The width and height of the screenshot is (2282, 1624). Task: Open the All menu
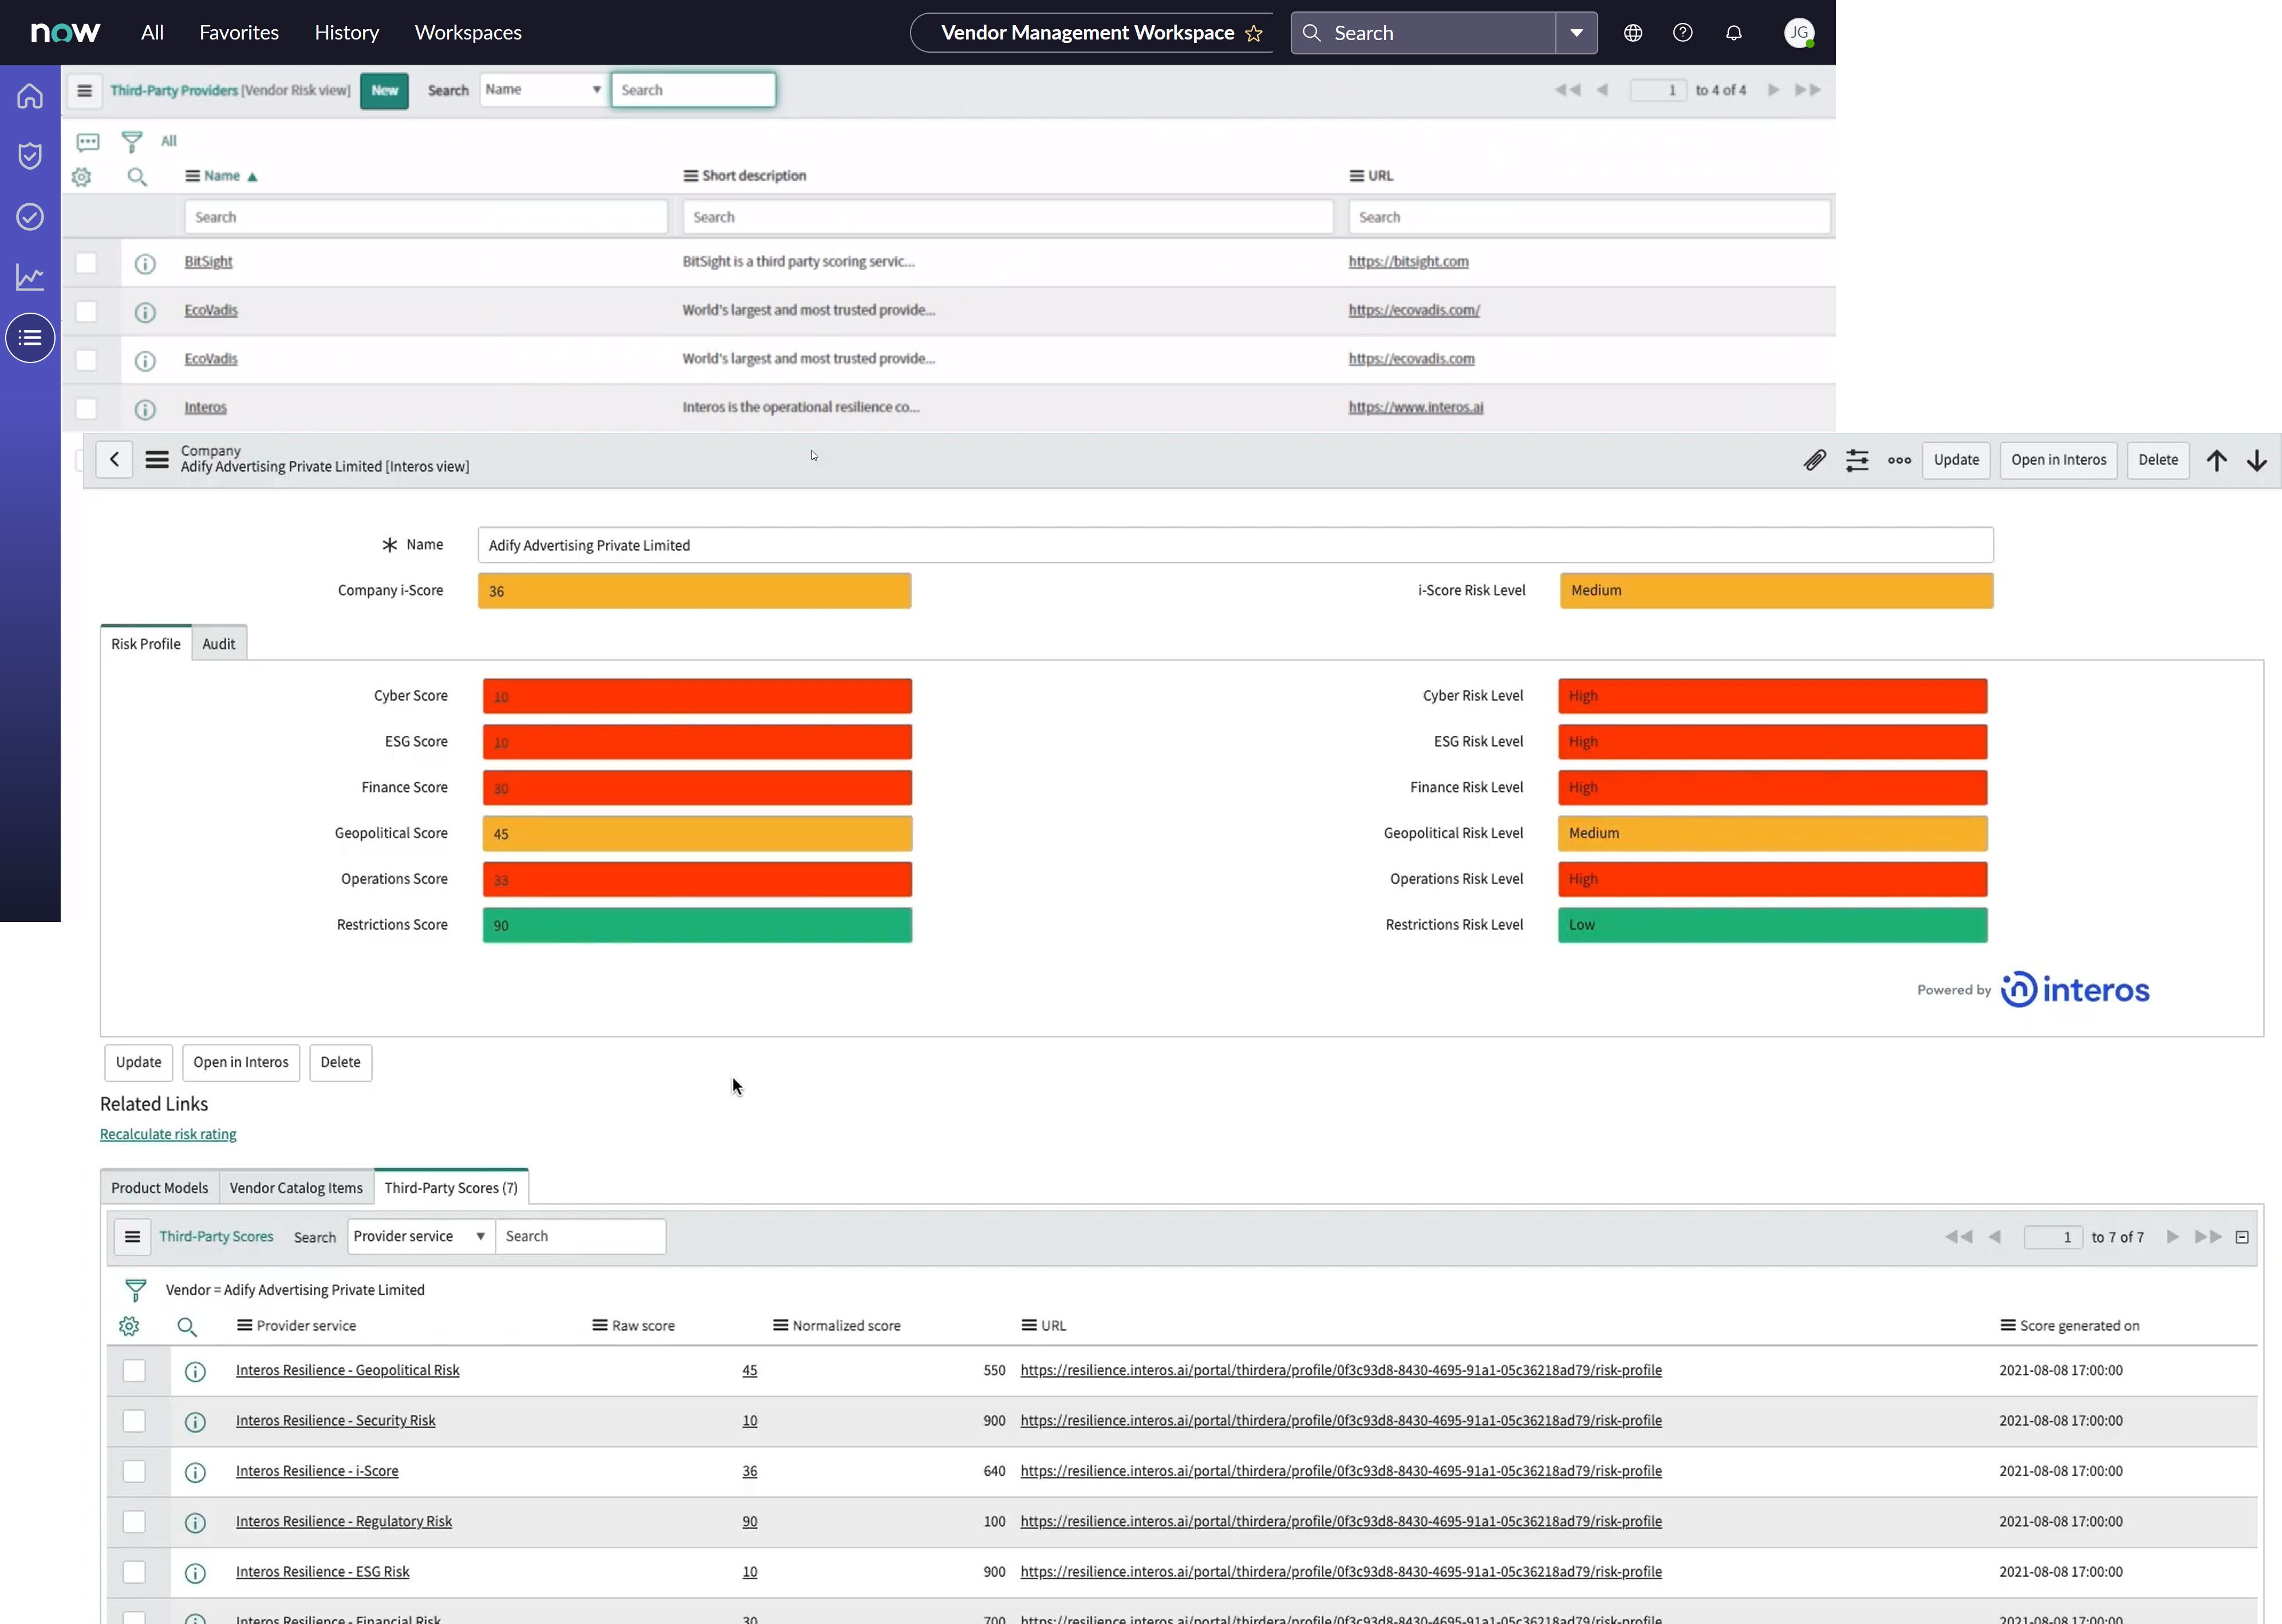click(152, 33)
